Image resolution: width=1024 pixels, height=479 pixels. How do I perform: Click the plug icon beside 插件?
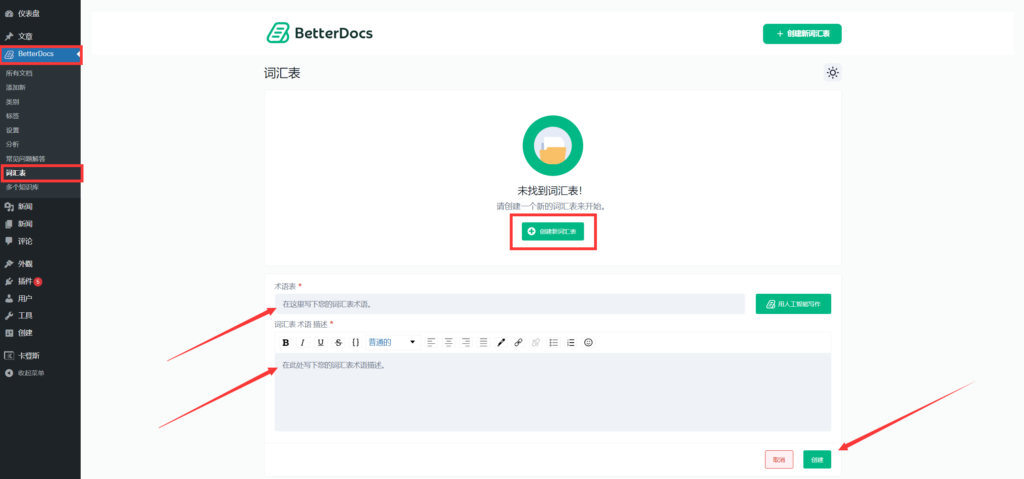pyautogui.click(x=8, y=282)
